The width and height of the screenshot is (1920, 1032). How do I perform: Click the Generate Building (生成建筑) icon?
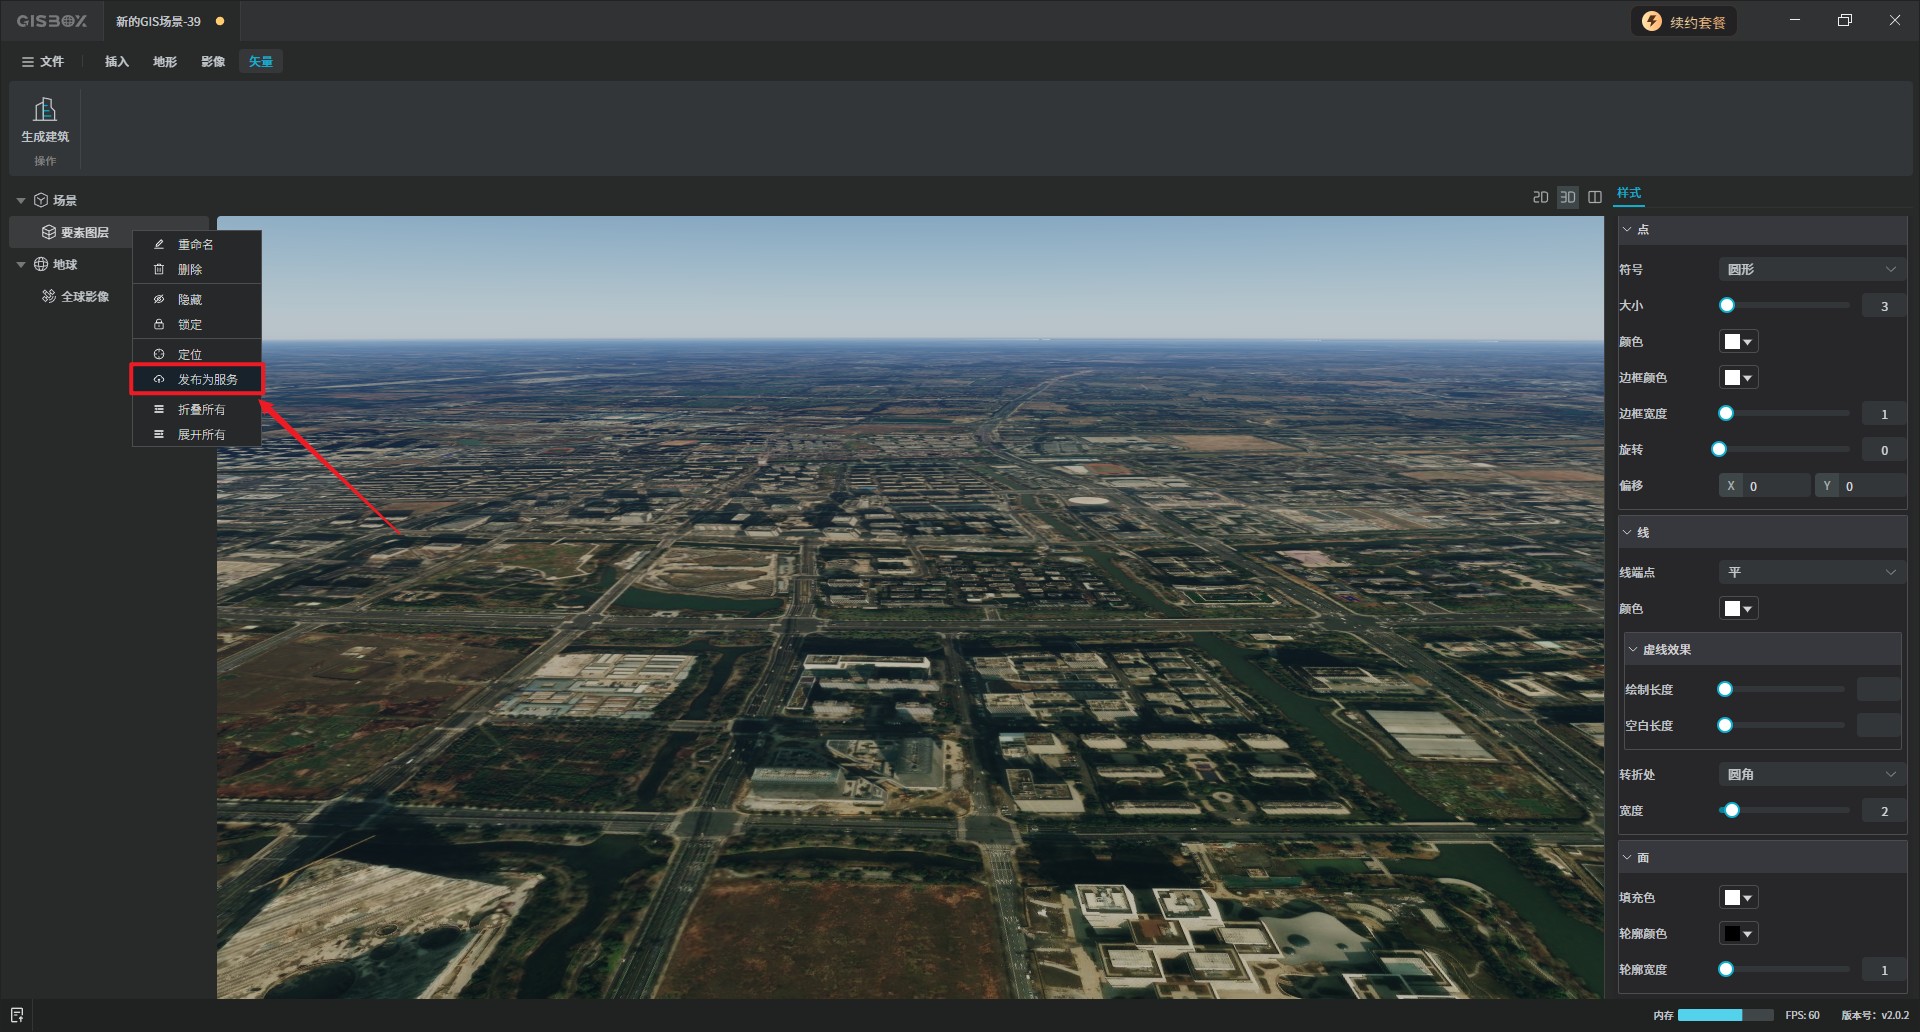[45, 110]
